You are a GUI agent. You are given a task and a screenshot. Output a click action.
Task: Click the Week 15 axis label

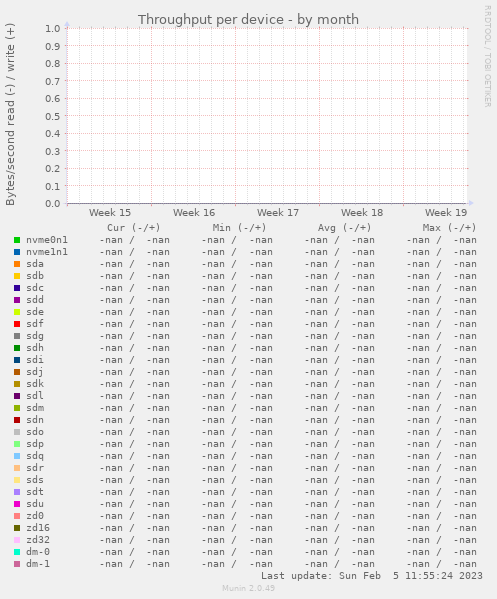point(110,213)
